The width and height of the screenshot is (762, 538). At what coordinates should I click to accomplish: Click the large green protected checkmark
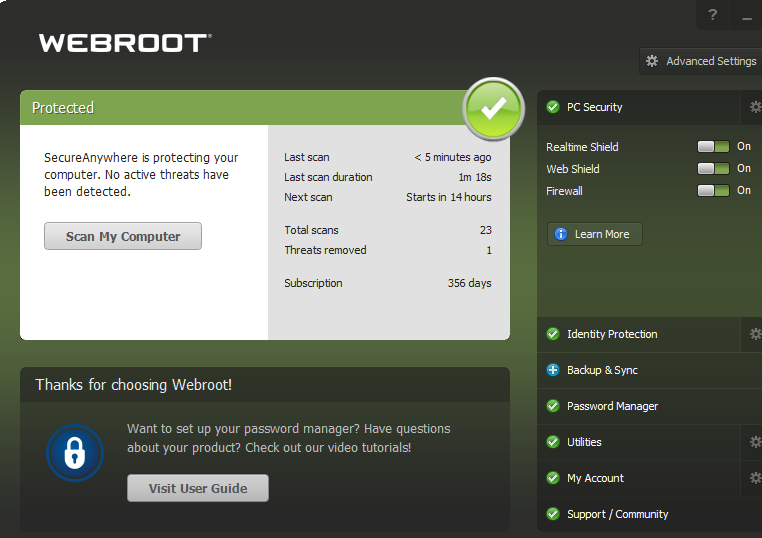pos(493,109)
